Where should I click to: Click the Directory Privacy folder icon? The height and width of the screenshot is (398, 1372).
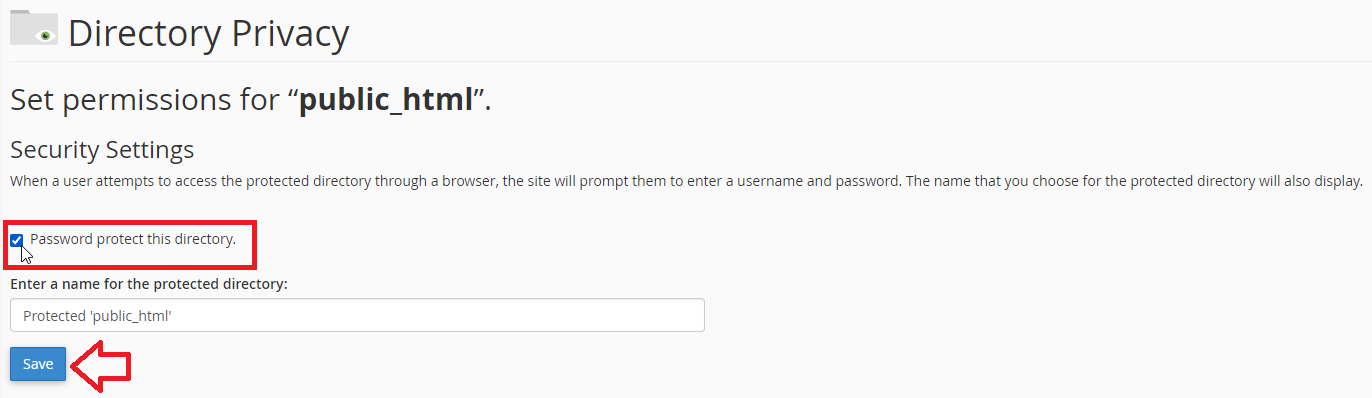pyautogui.click(x=34, y=28)
